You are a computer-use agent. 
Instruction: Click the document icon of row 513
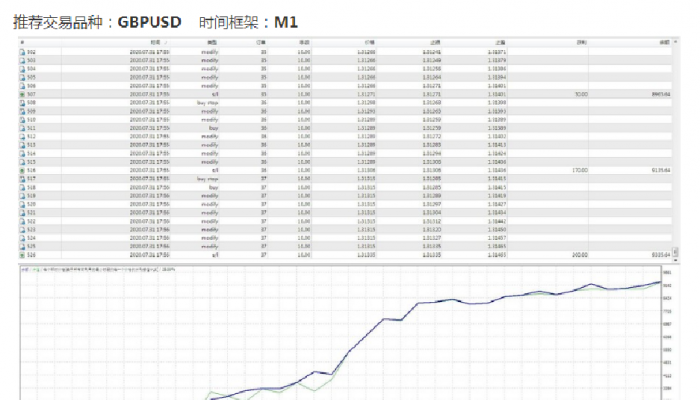click(22, 145)
